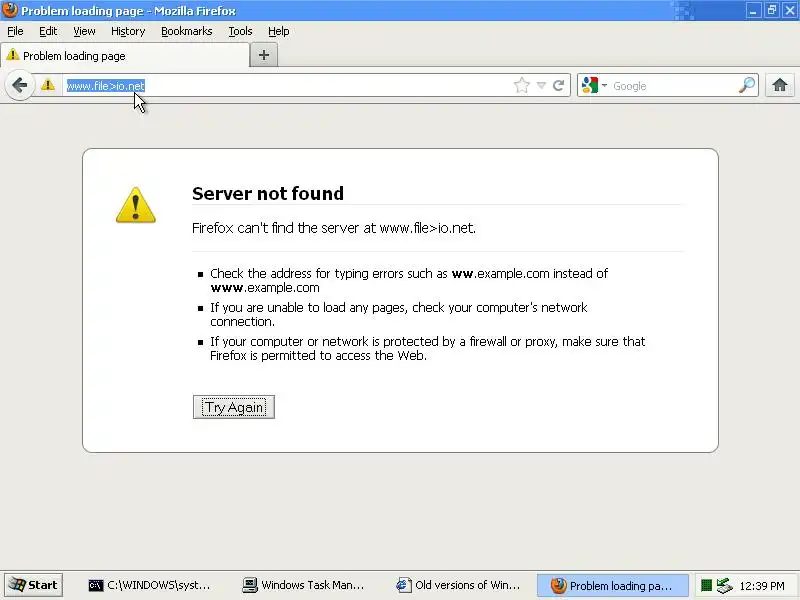Open the Bookmarks menu
The height and width of the screenshot is (600, 800).
(187, 31)
